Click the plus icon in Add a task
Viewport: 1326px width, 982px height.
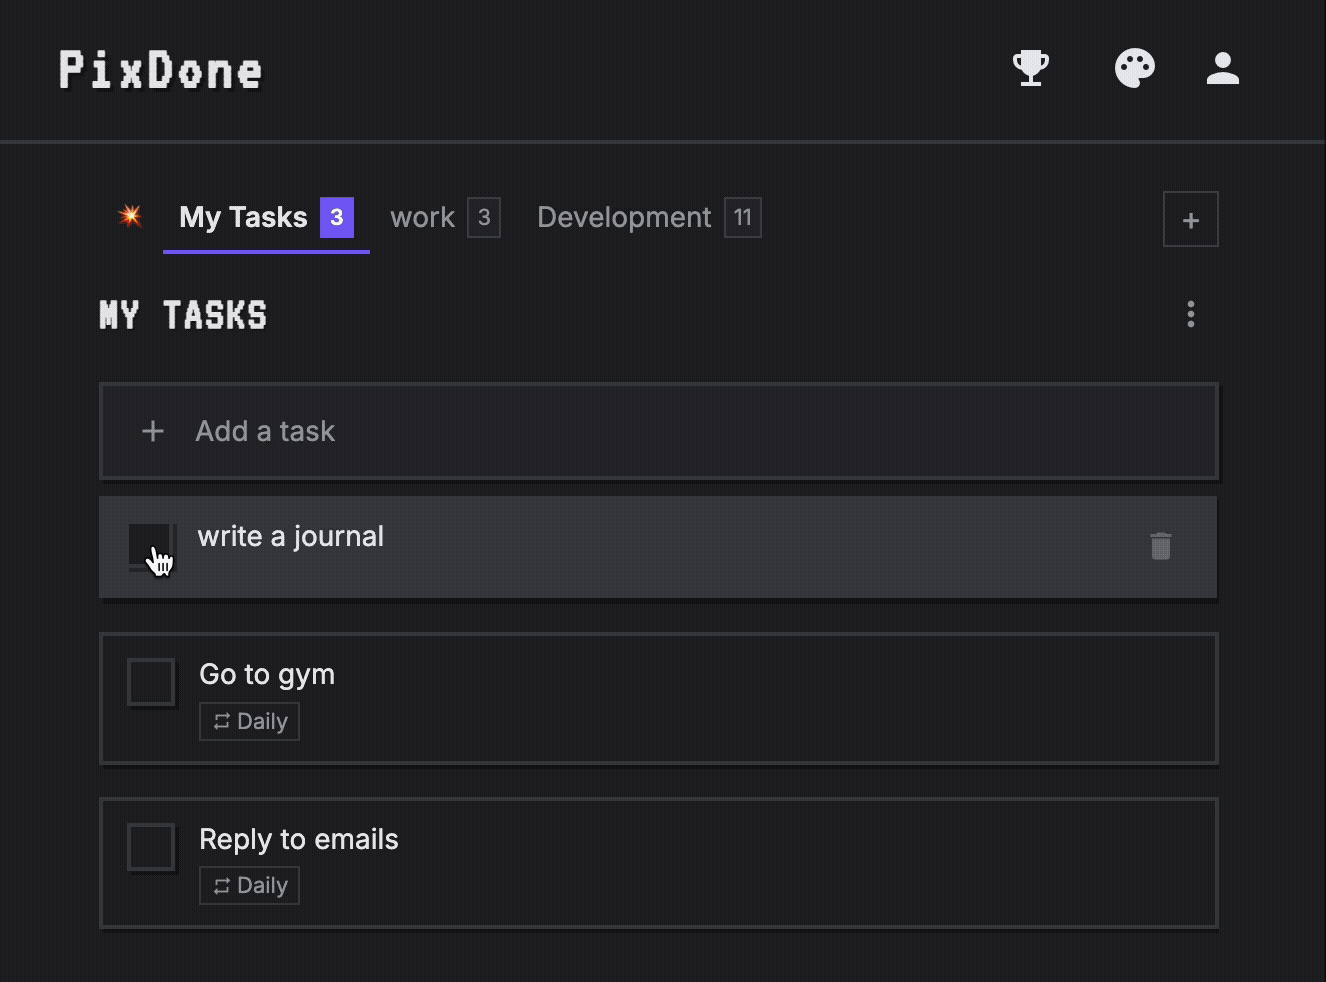point(153,431)
